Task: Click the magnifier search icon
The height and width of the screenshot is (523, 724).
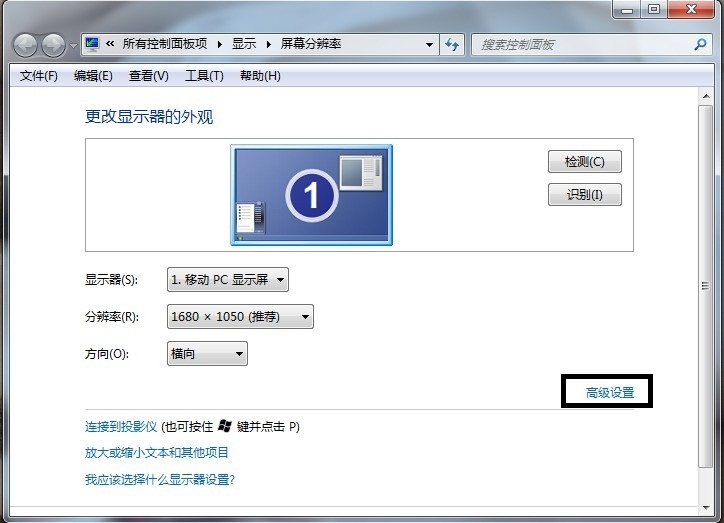Action: click(700, 44)
